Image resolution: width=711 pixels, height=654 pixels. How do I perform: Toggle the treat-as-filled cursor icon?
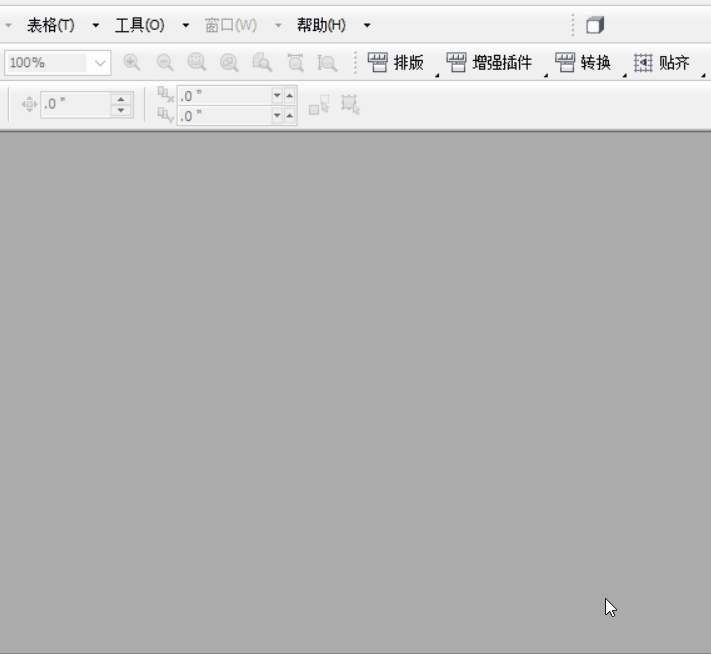coord(318,104)
